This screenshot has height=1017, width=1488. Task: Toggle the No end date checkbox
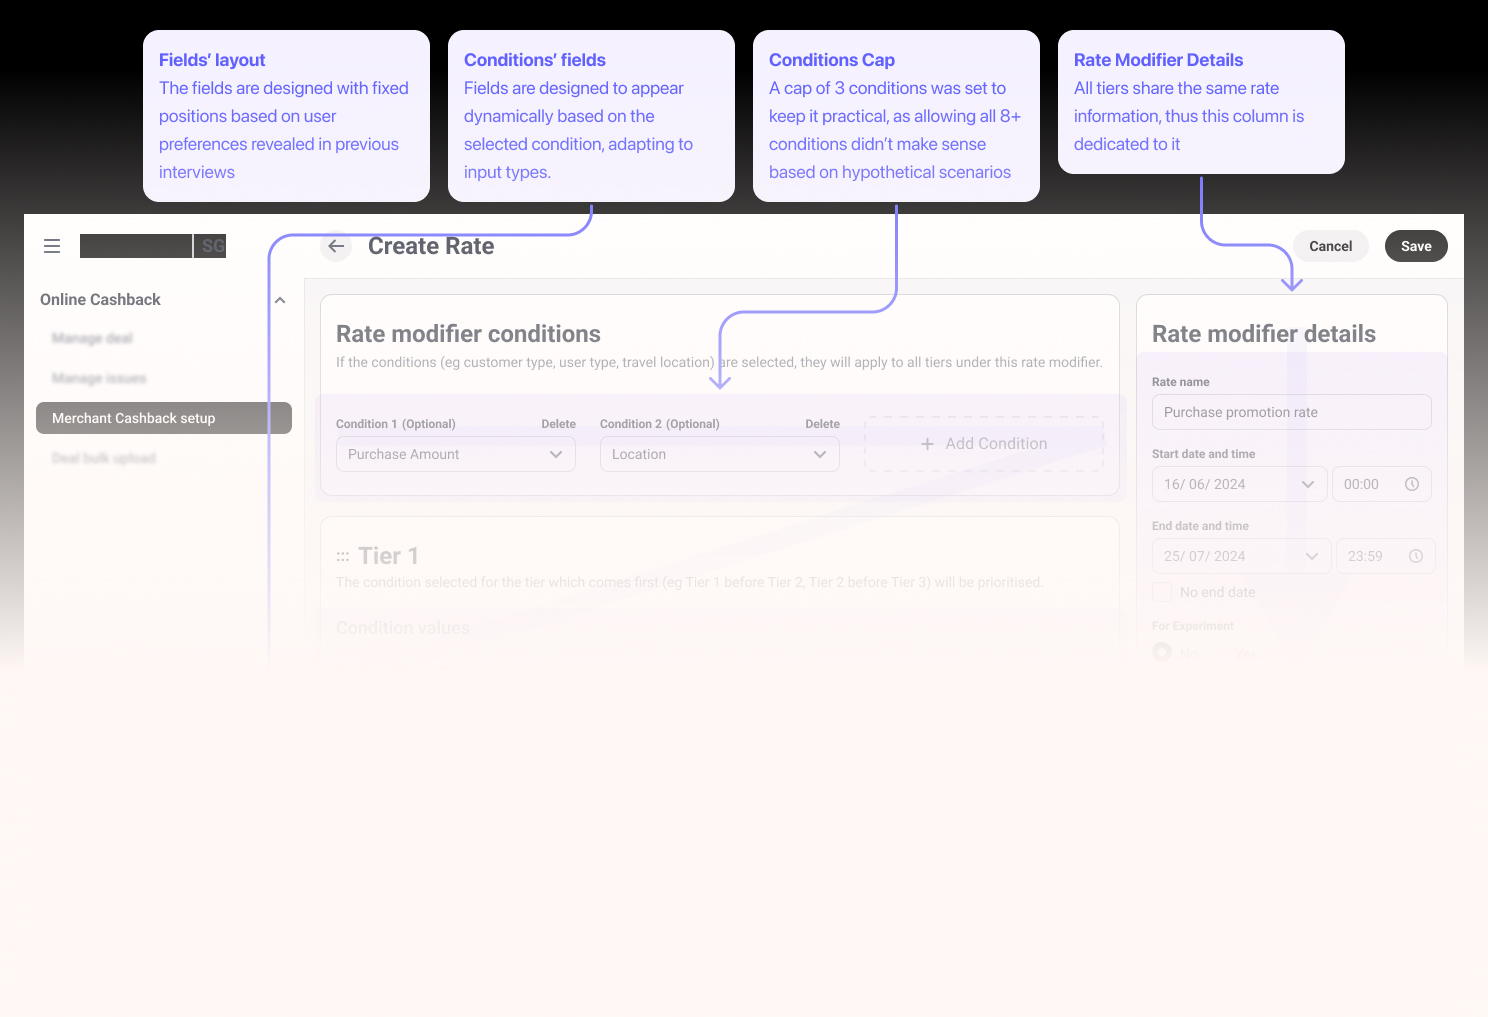[x=1162, y=592]
